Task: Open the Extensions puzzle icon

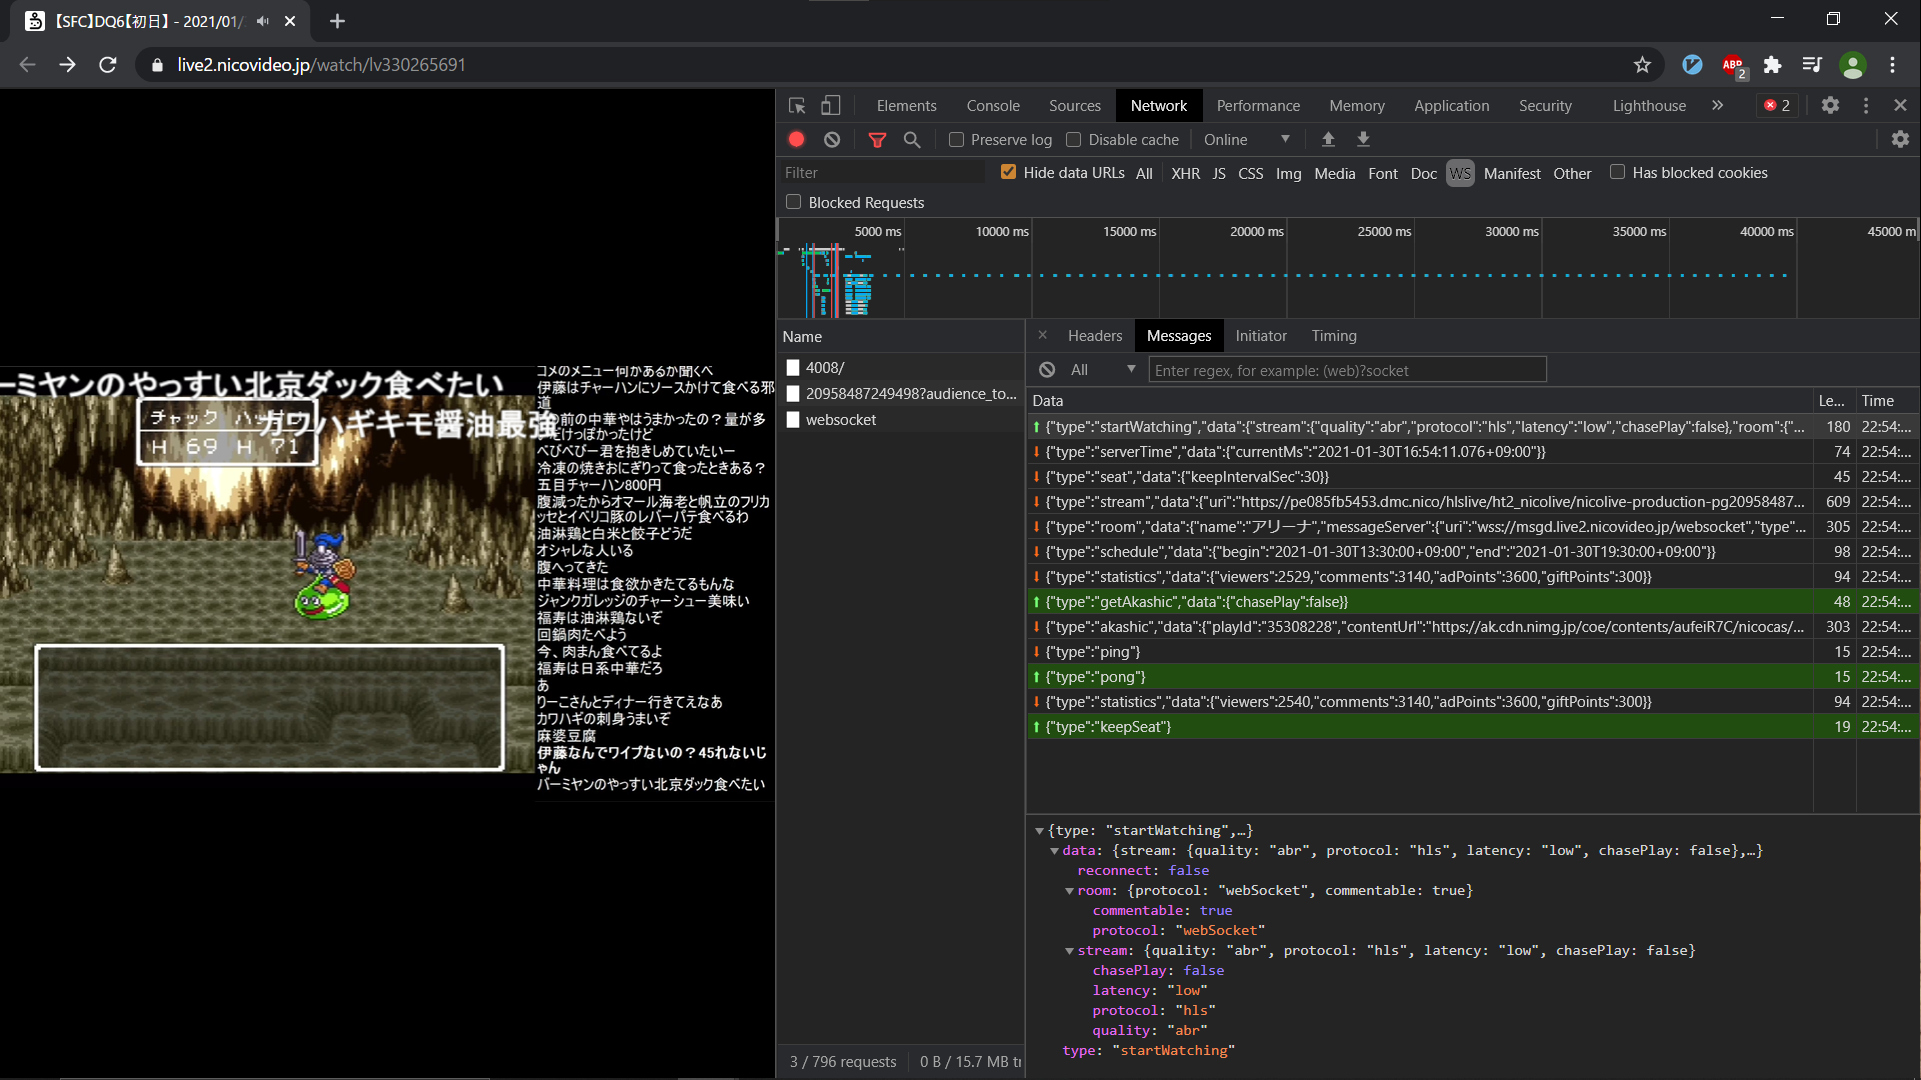Action: tap(1772, 65)
